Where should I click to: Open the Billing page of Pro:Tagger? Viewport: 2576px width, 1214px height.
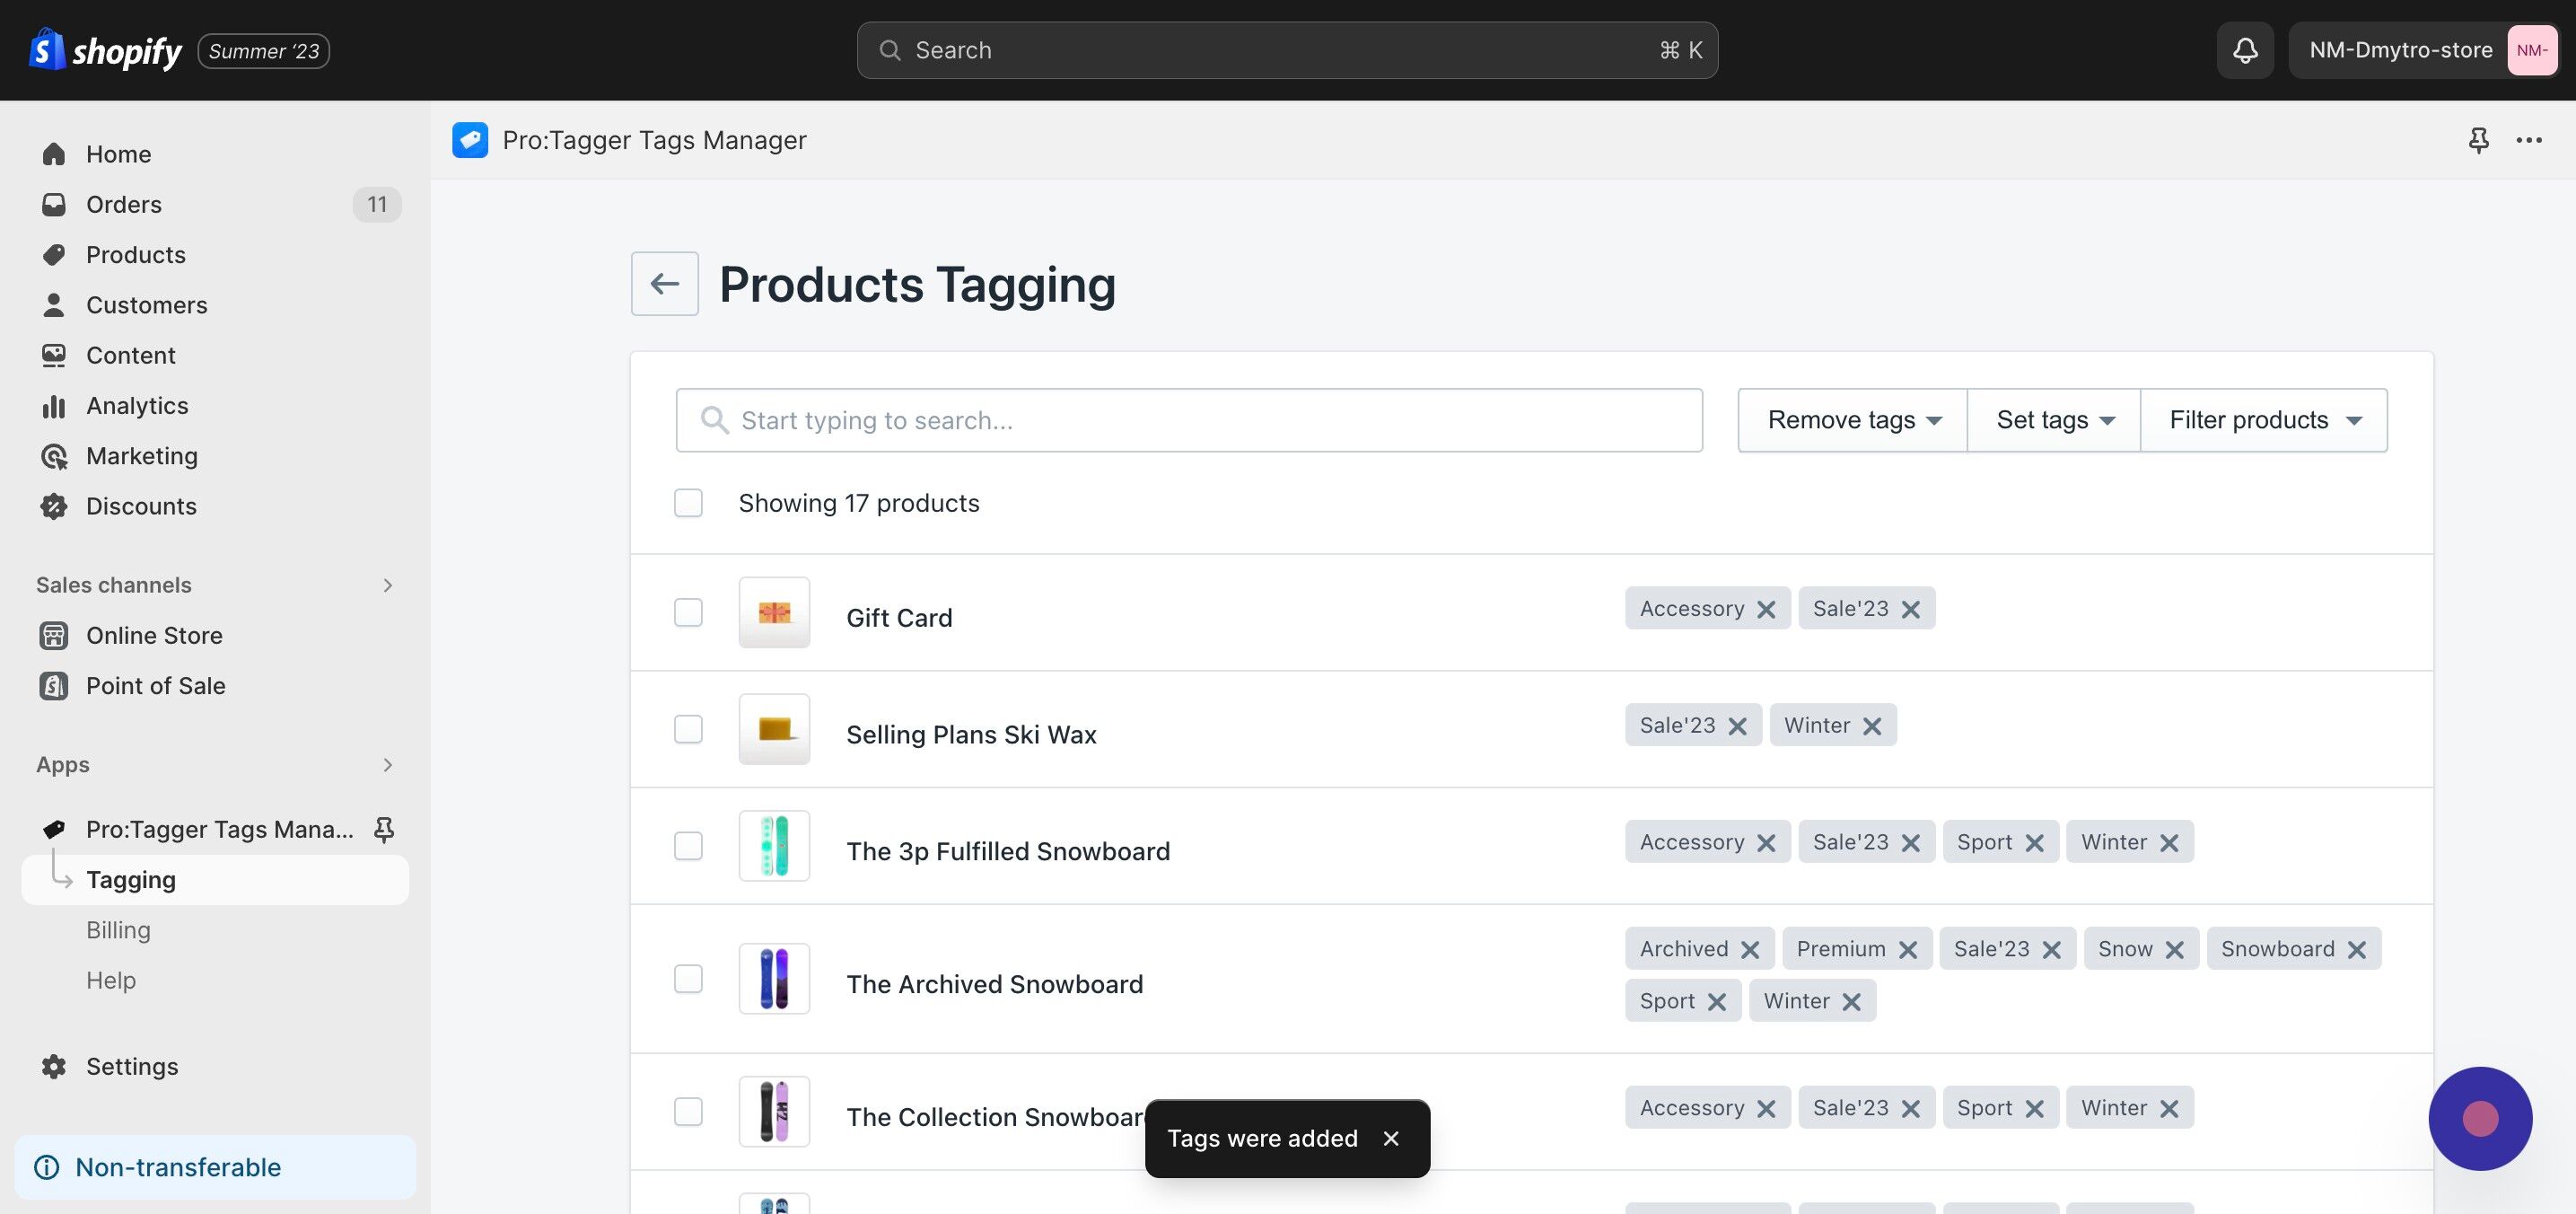click(x=118, y=930)
